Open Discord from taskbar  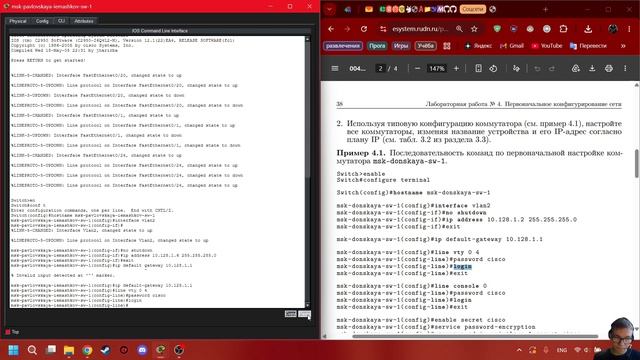pyautogui.click(x=142, y=350)
